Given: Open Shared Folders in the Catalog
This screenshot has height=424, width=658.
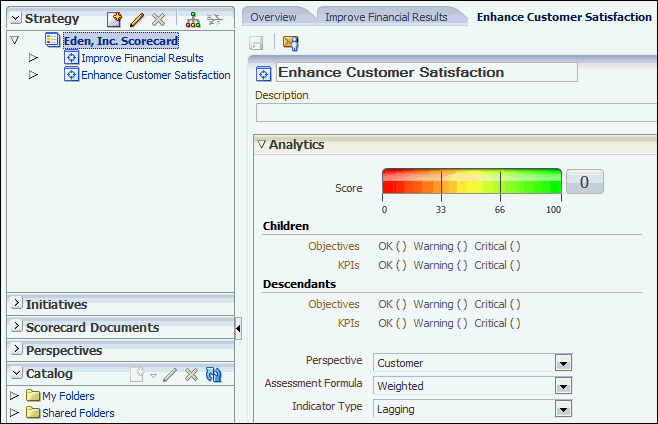Looking at the screenshot, I should point(78,413).
